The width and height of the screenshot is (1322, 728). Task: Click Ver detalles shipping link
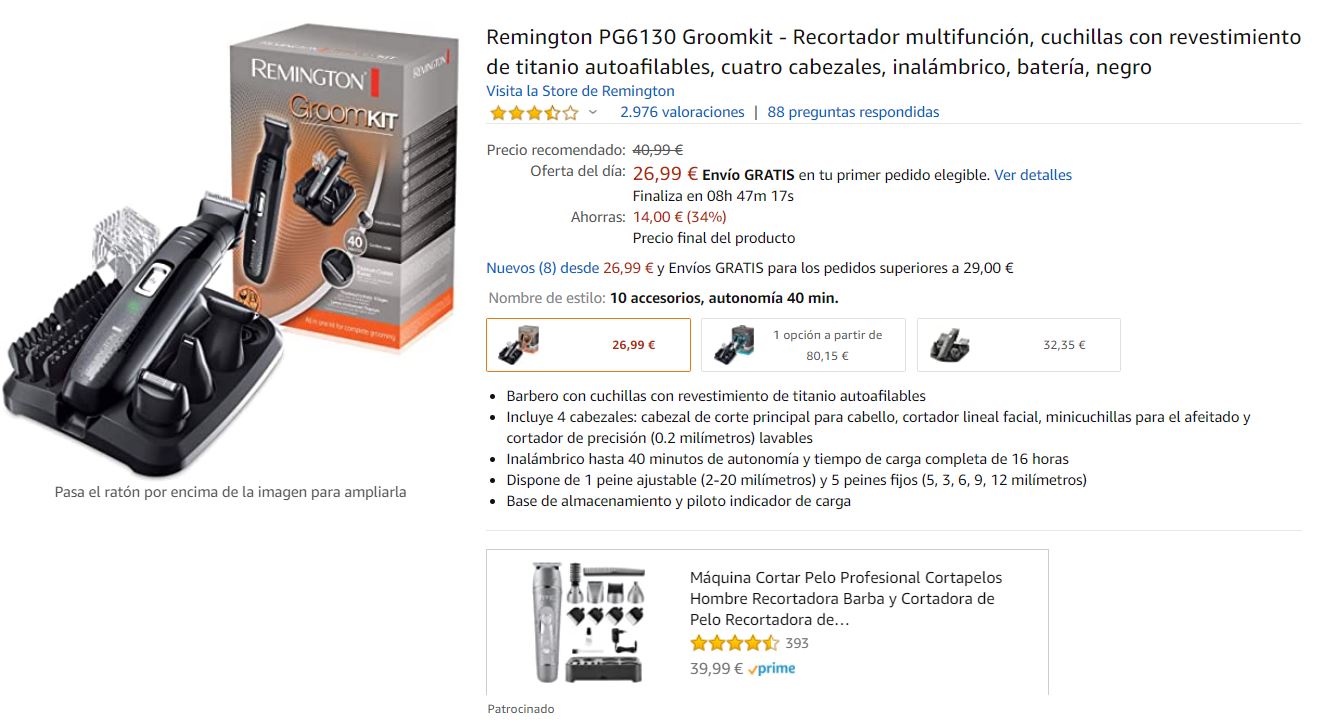pyautogui.click(x=1033, y=175)
